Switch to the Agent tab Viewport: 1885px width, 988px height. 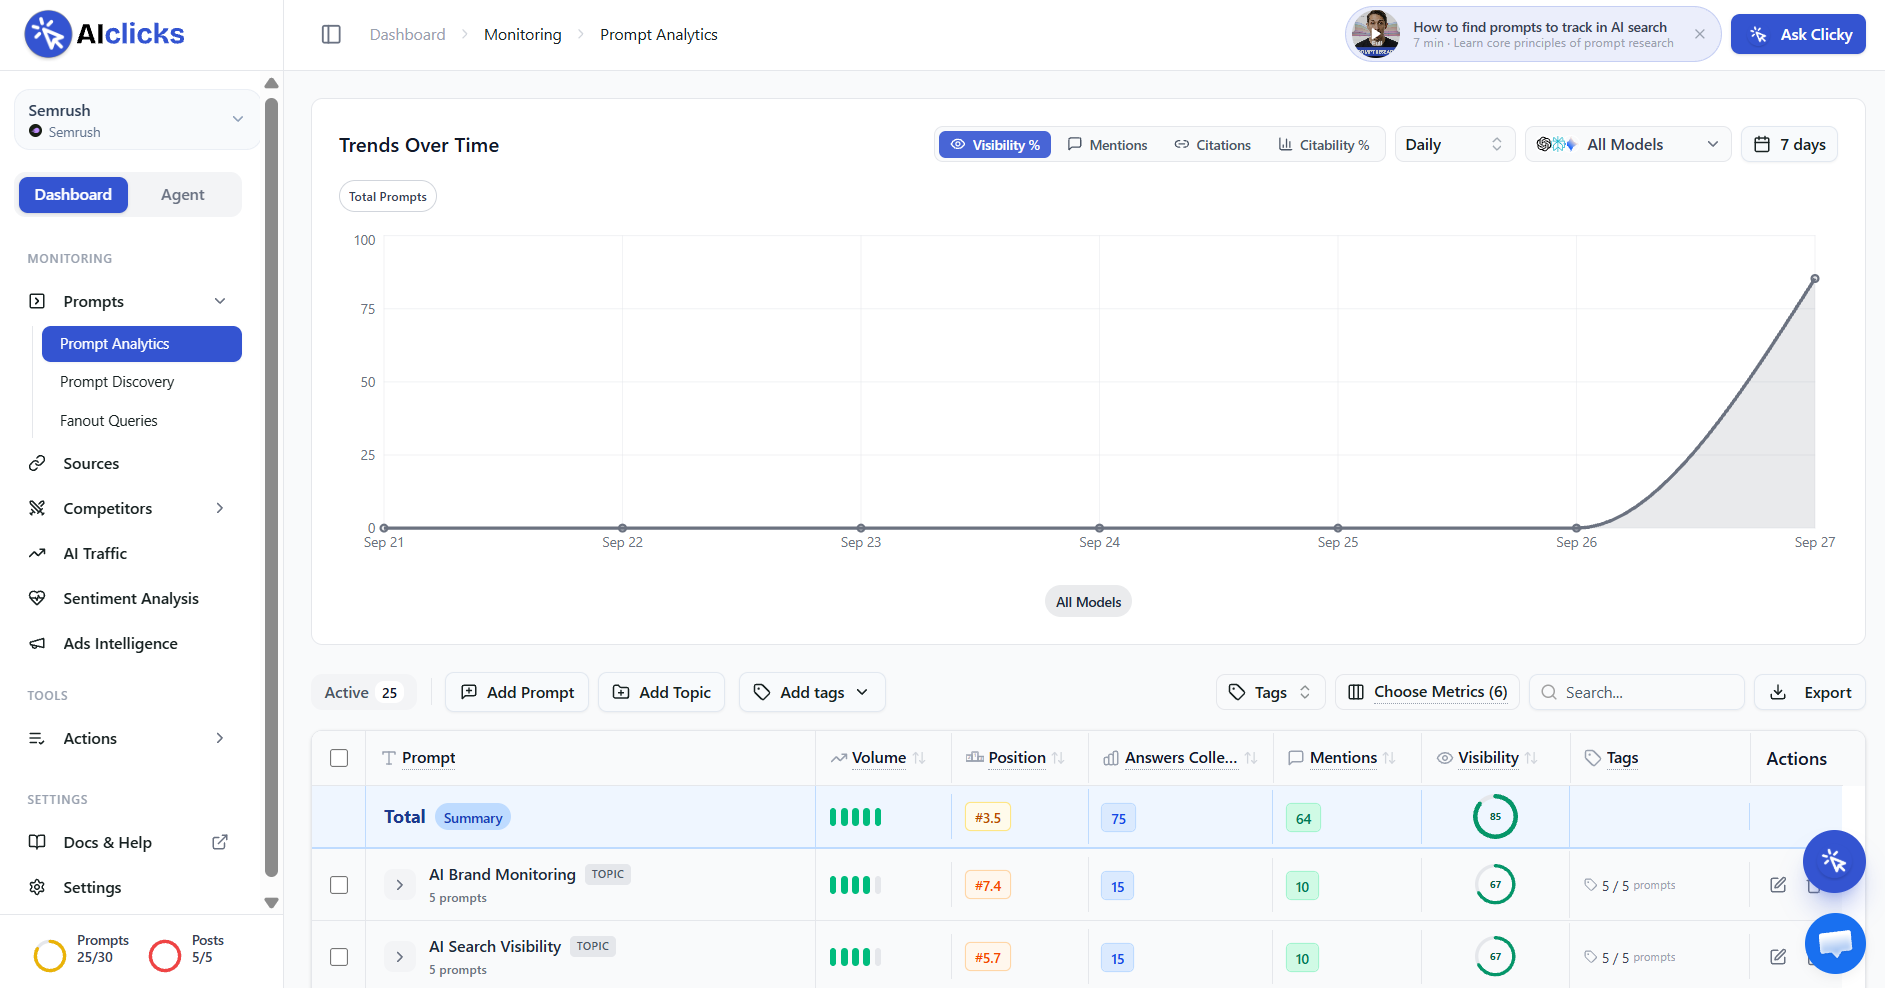point(183,195)
